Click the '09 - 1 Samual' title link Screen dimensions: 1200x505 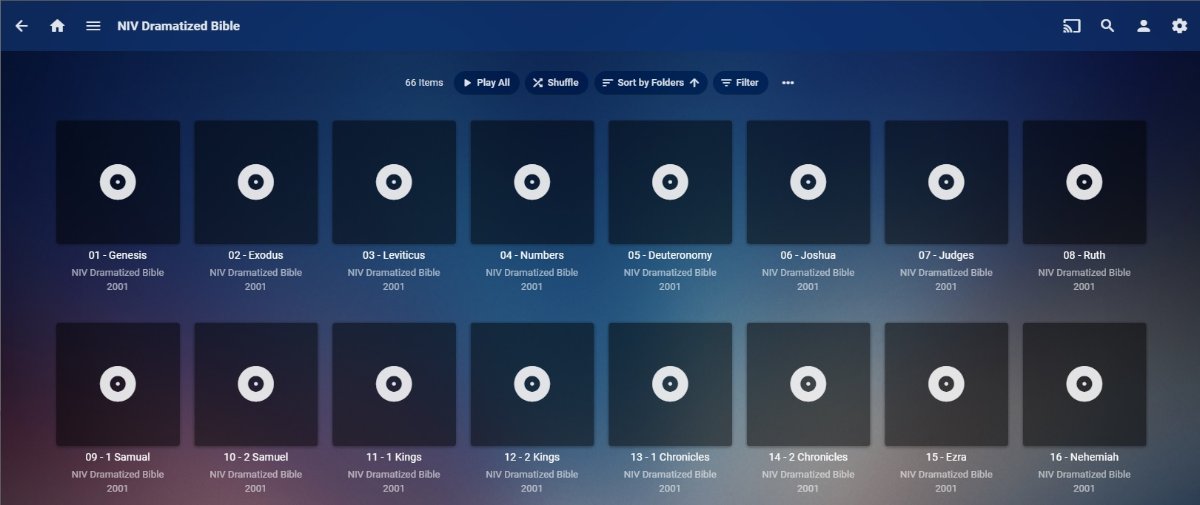118,457
